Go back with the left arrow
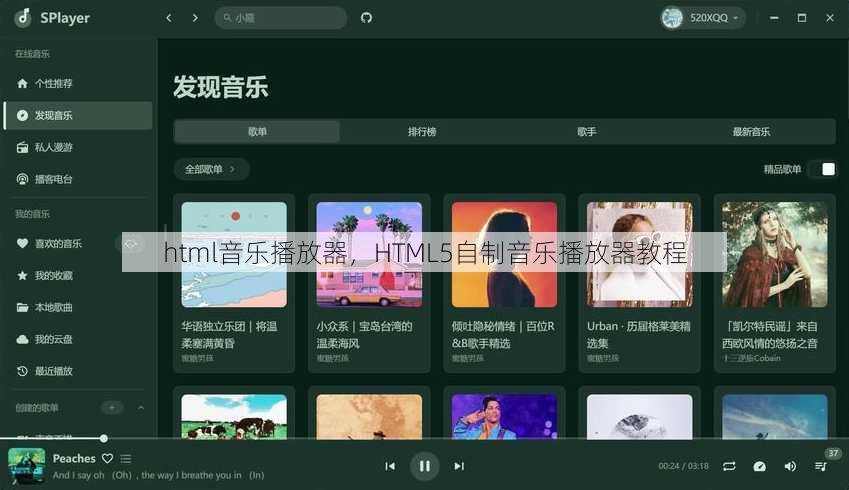Image resolution: width=849 pixels, height=490 pixels. click(x=169, y=18)
